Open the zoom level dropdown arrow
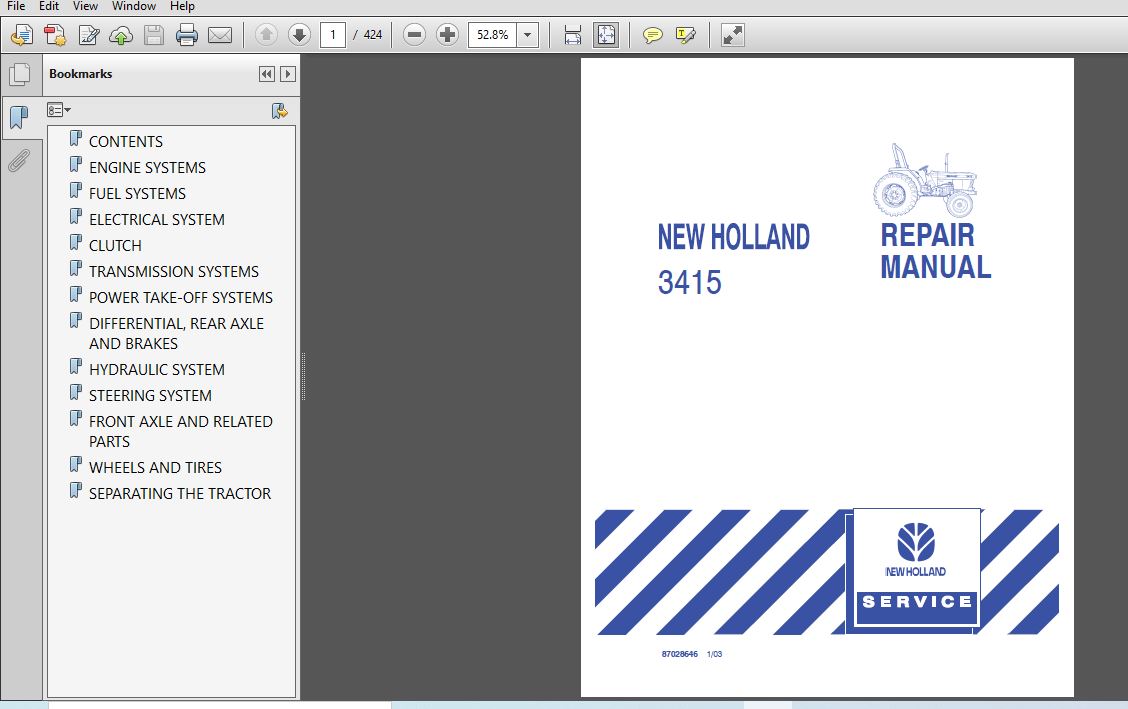The image size is (1128, 709). [x=528, y=35]
